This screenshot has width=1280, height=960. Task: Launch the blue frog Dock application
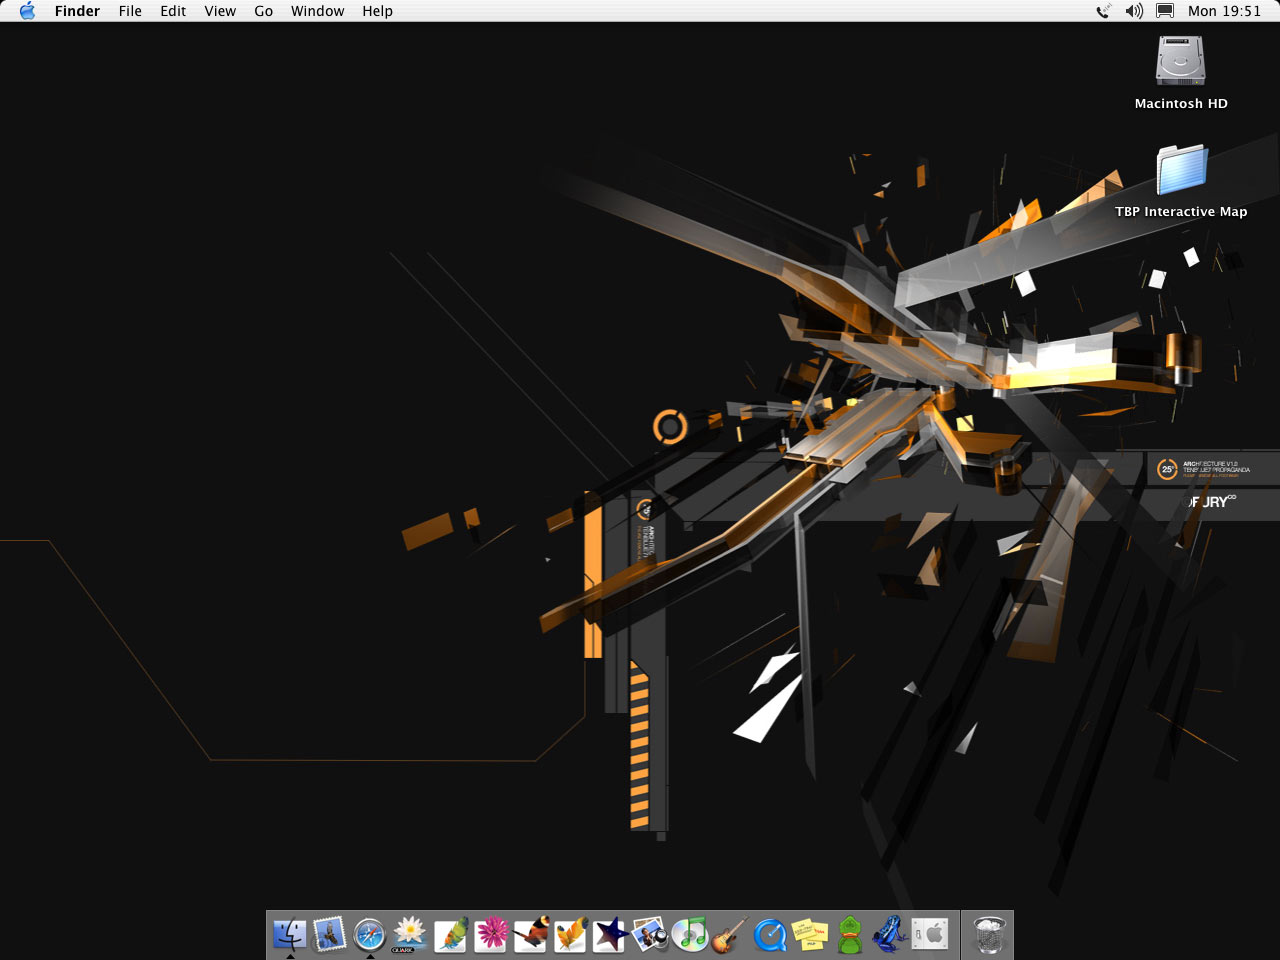[x=890, y=935]
